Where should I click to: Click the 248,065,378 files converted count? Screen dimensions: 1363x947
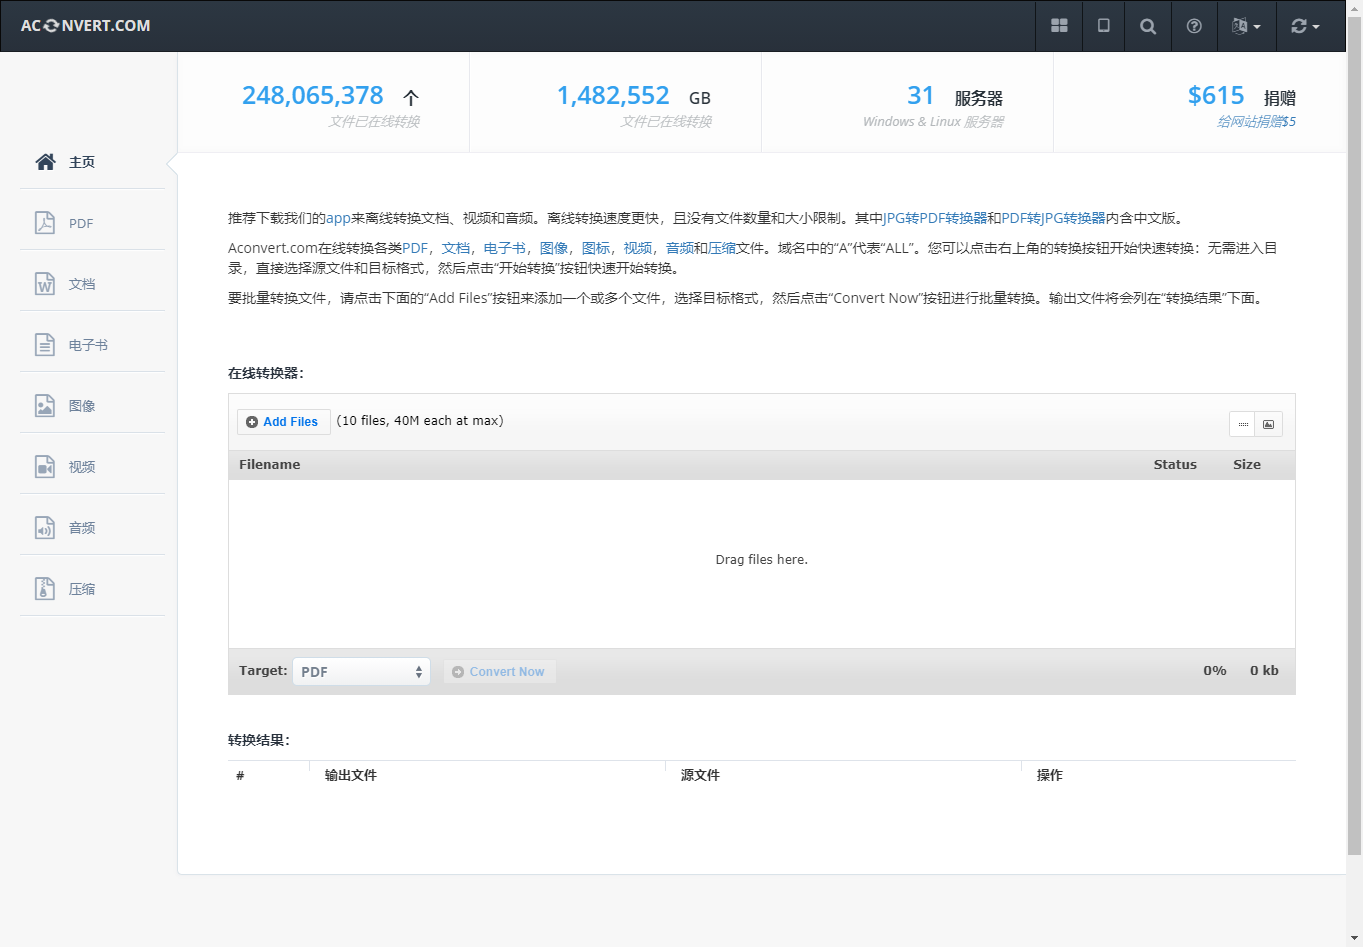click(313, 95)
